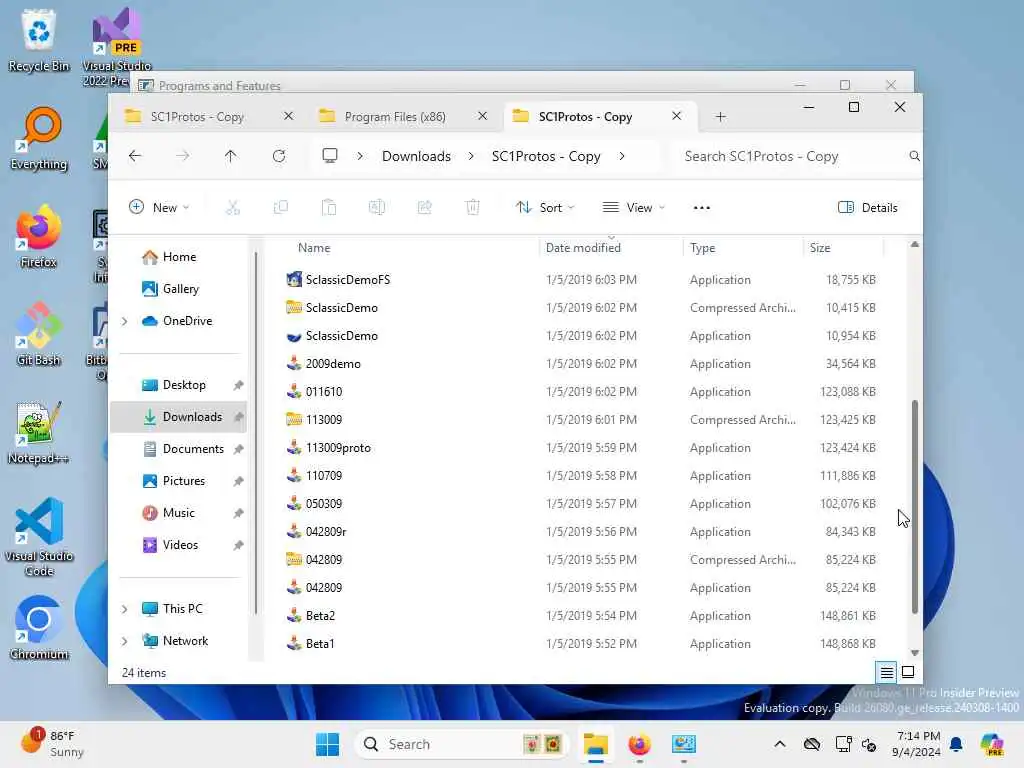
Task: Expand the Network tree node
Action: [125, 641]
